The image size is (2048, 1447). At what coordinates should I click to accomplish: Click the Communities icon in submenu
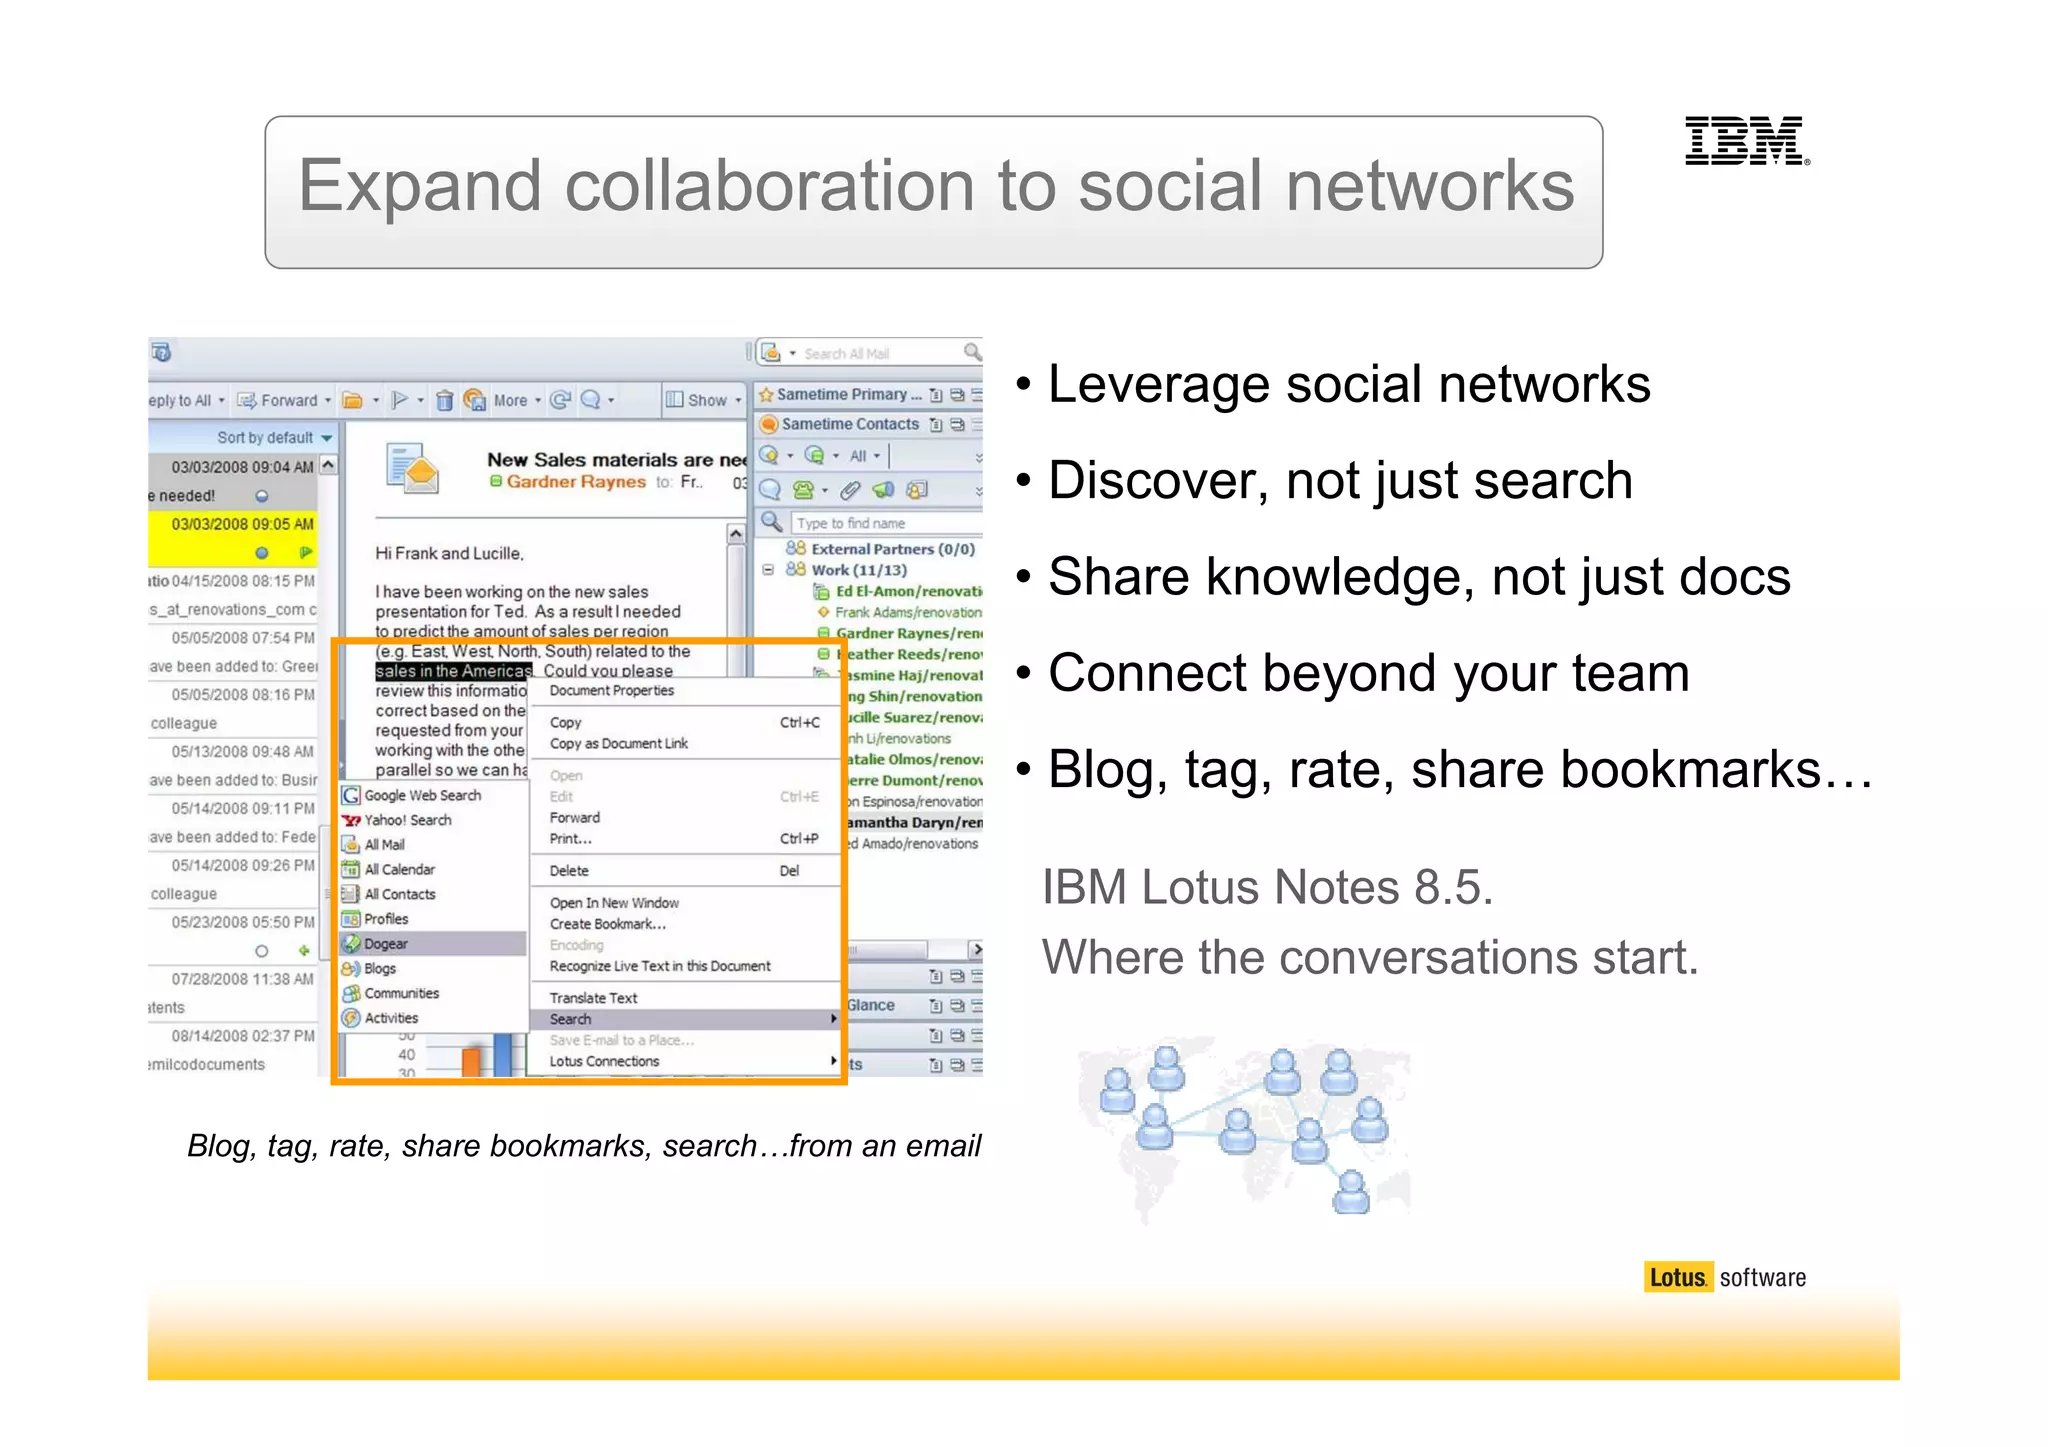[x=351, y=994]
